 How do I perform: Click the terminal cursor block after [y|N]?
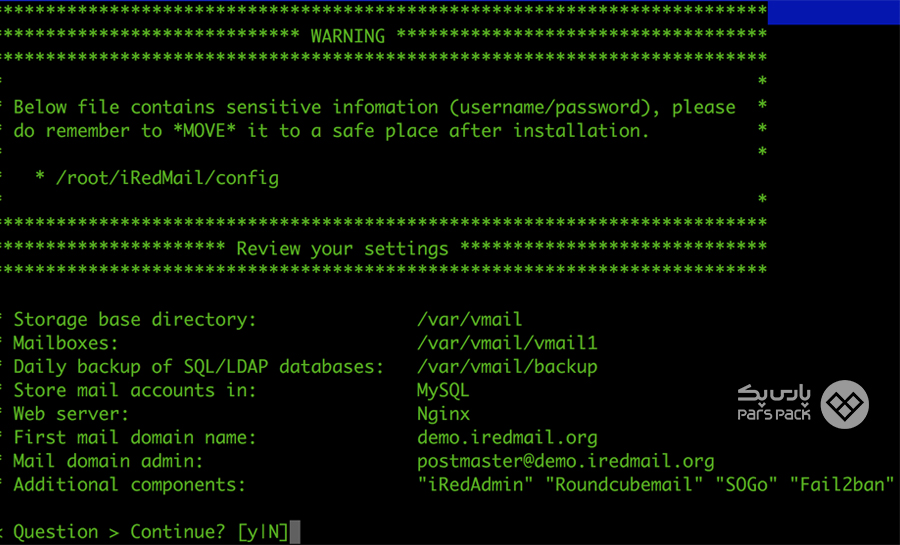(x=295, y=532)
